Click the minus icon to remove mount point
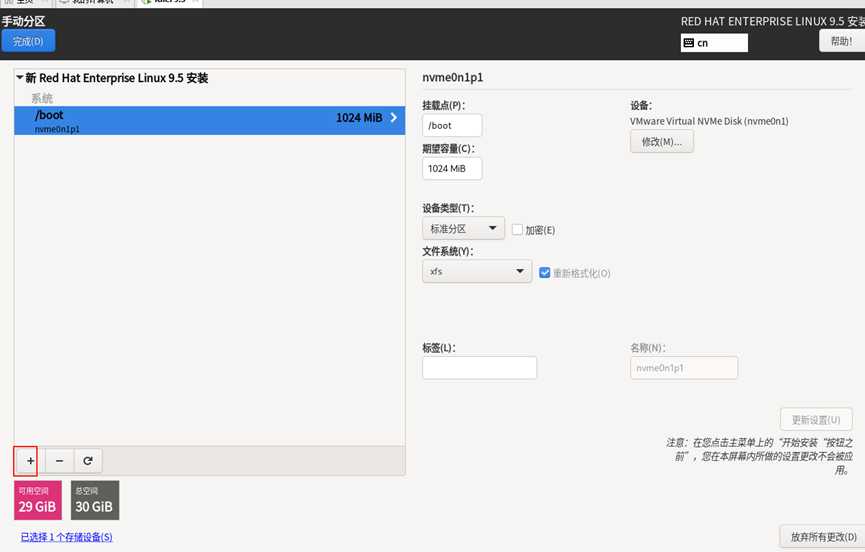The width and height of the screenshot is (865, 552). tap(60, 461)
